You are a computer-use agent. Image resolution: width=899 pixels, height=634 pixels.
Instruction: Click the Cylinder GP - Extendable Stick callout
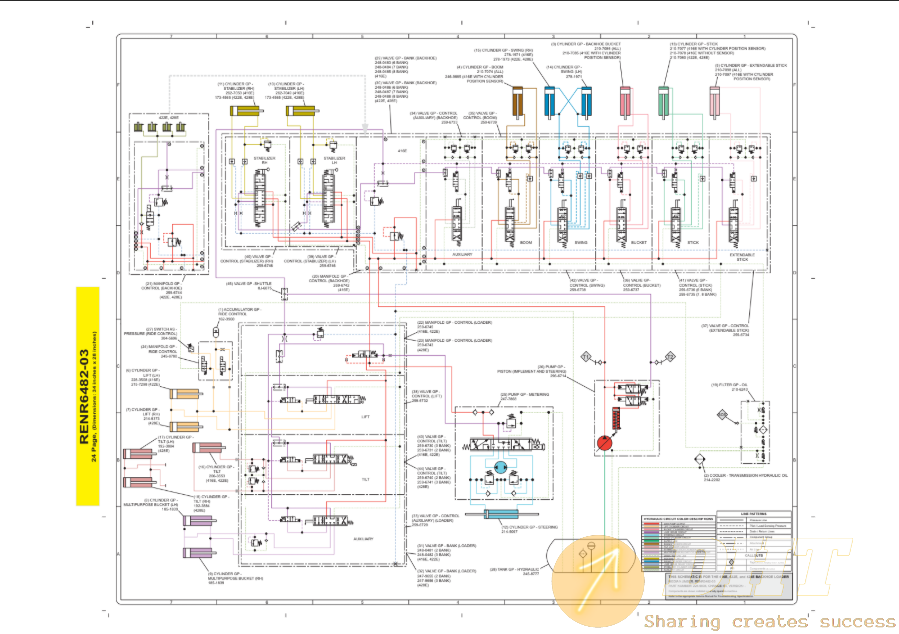click(x=751, y=72)
